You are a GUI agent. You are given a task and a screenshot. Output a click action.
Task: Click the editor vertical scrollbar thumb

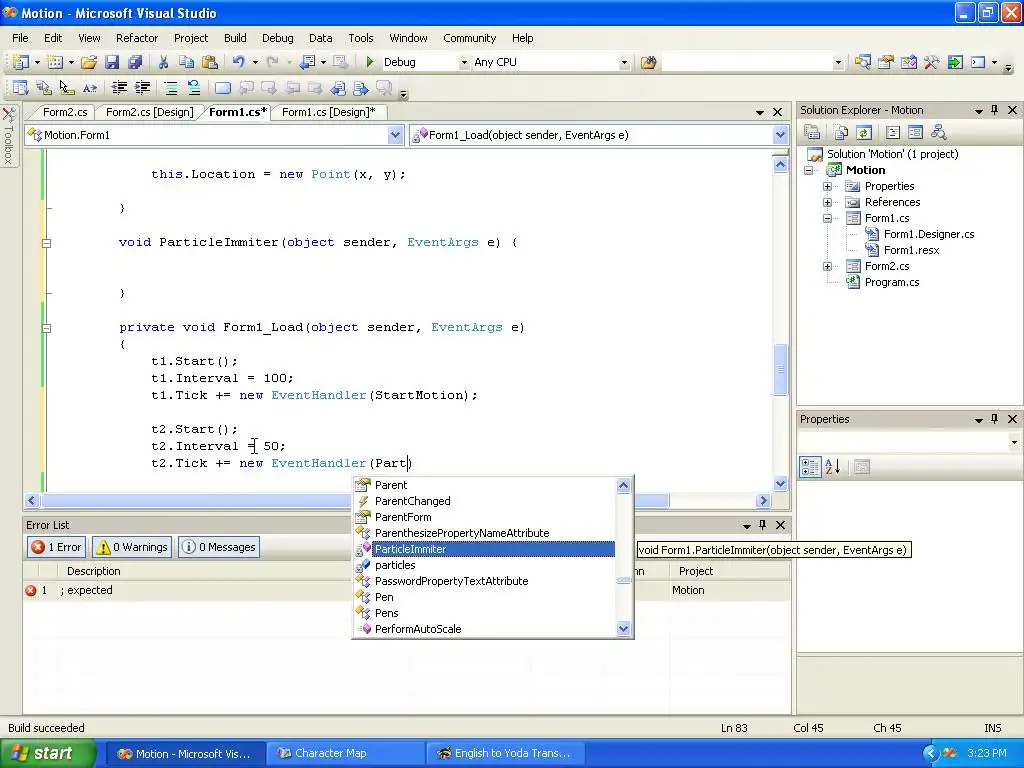(x=780, y=369)
